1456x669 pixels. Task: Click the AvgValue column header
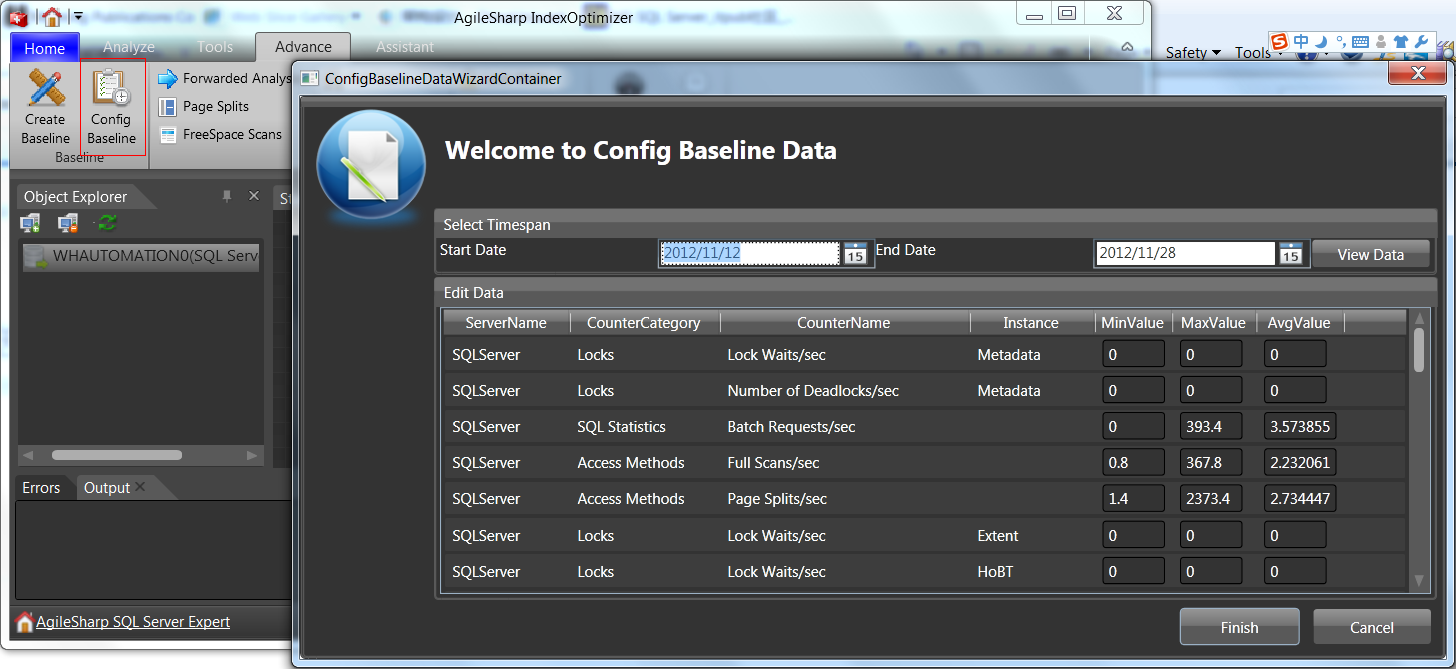click(1299, 323)
